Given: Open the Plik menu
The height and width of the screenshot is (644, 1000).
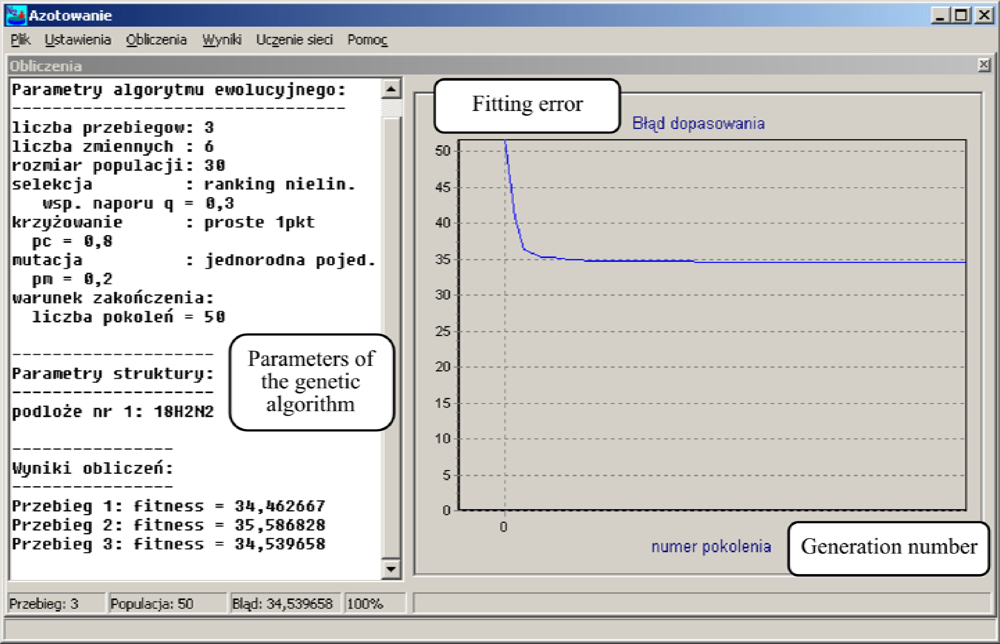Looking at the screenshot, I should (21, 40).
